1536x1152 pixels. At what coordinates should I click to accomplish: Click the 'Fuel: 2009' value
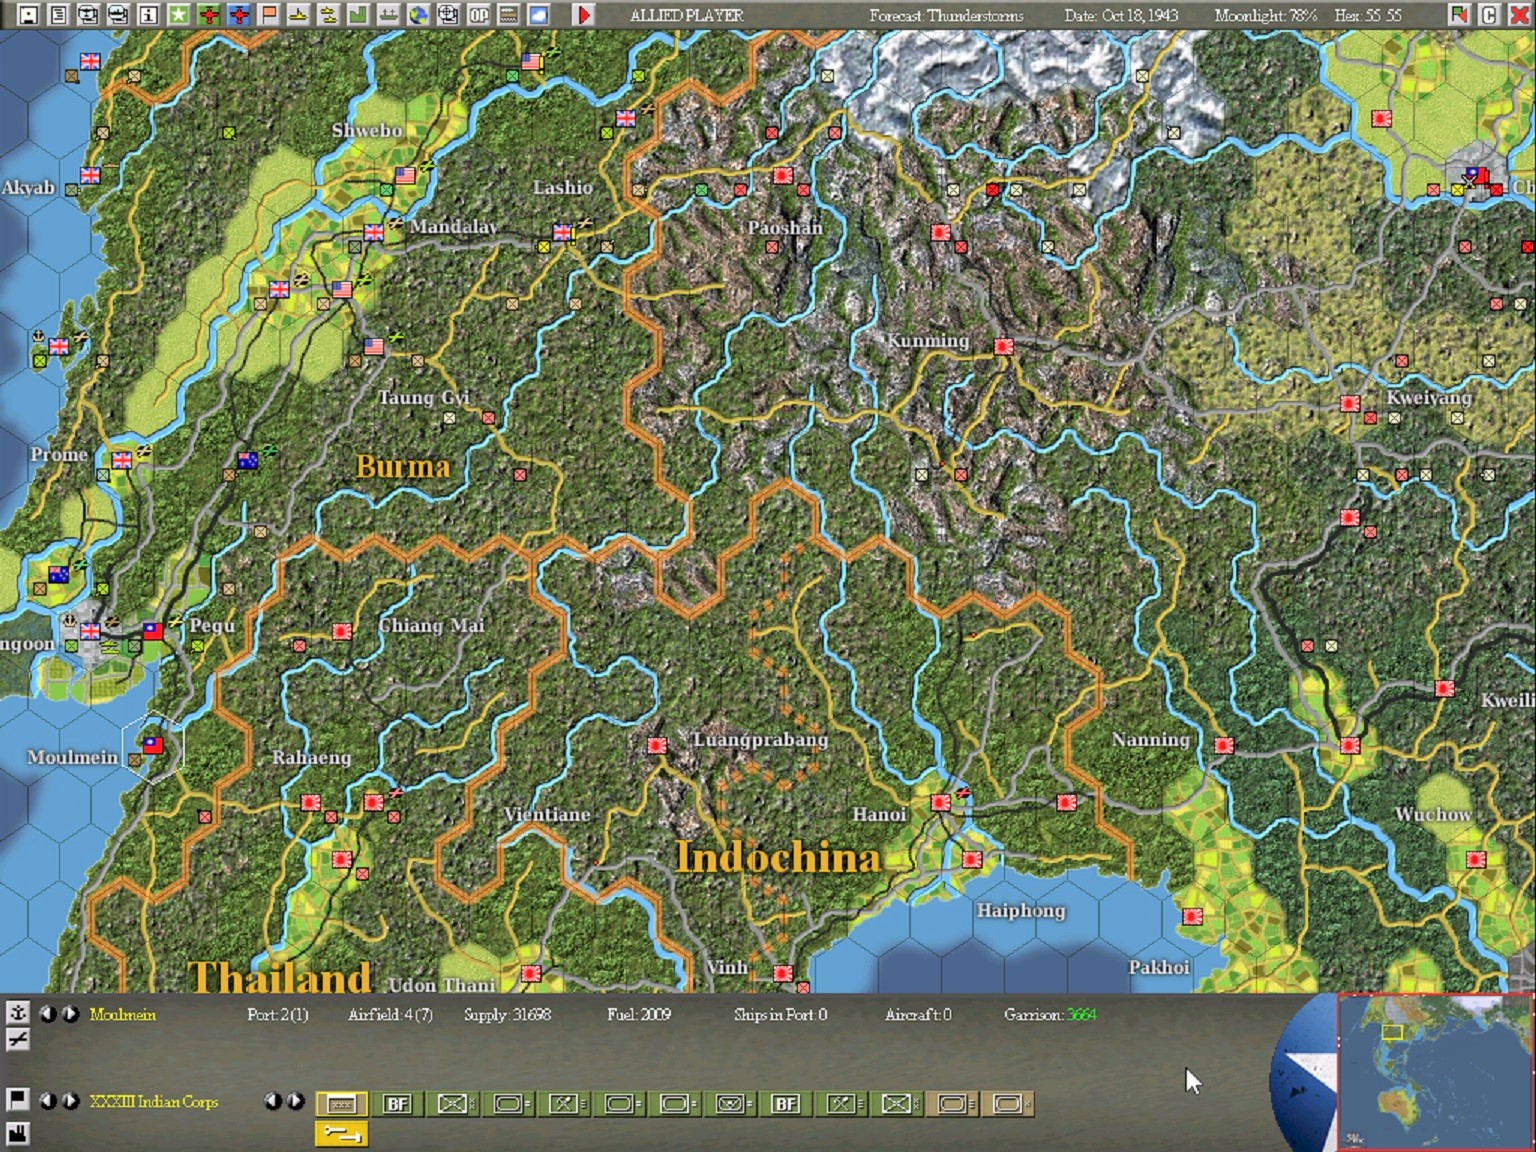[x=639, y=1014]
